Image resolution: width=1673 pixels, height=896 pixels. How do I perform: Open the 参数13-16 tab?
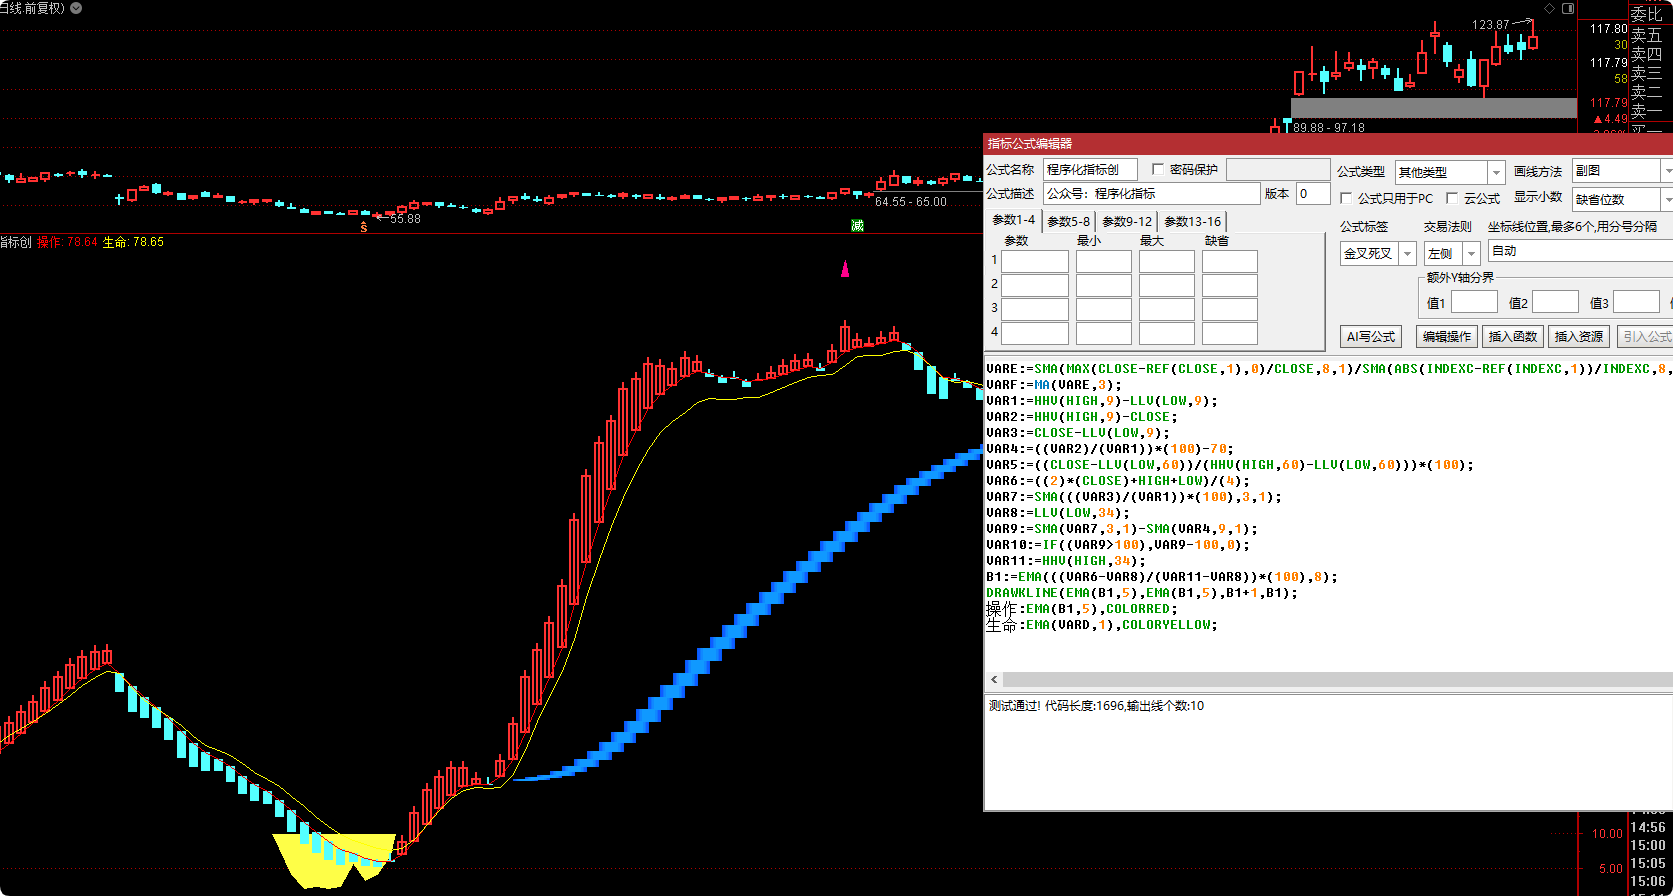pyautogui.click(x=1192, y=221)
